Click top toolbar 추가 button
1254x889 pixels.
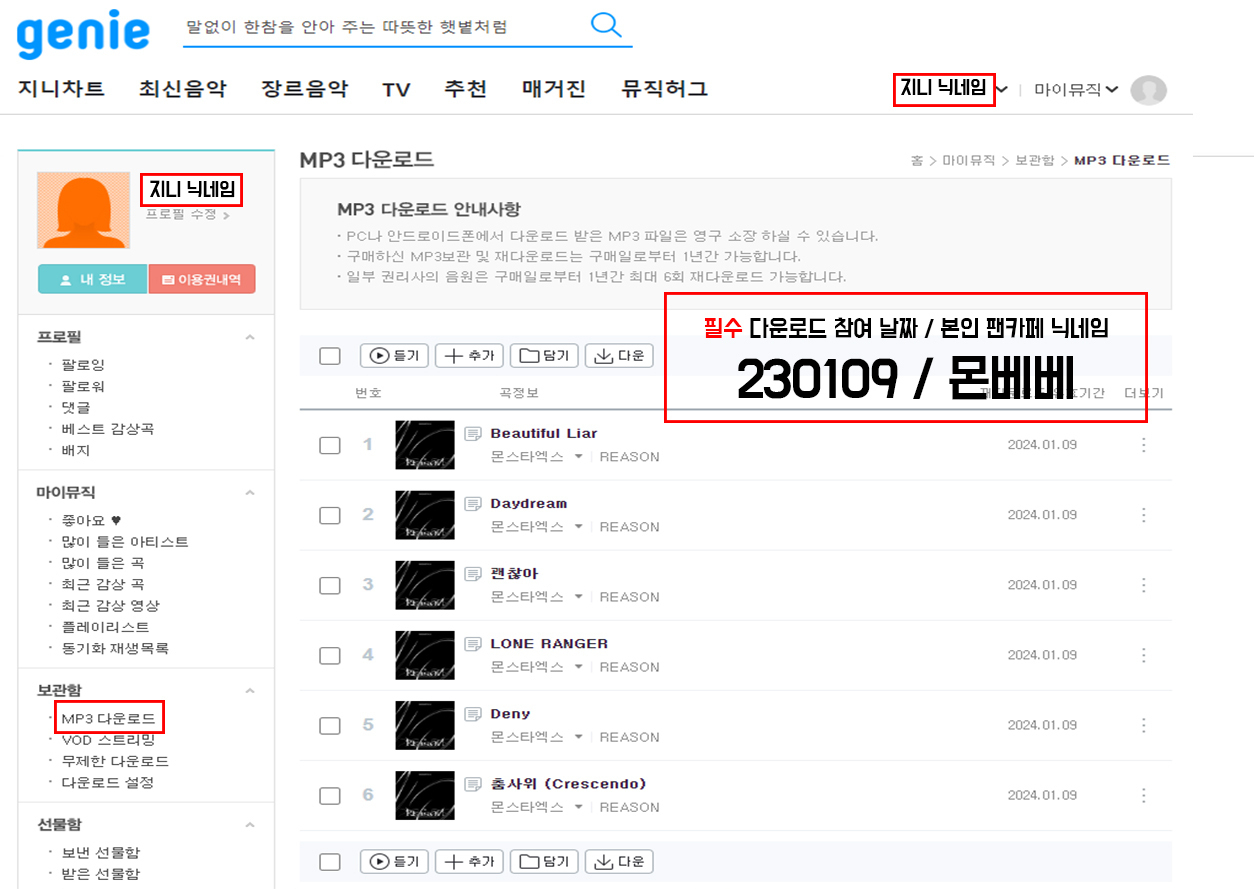tap(470, 355)
